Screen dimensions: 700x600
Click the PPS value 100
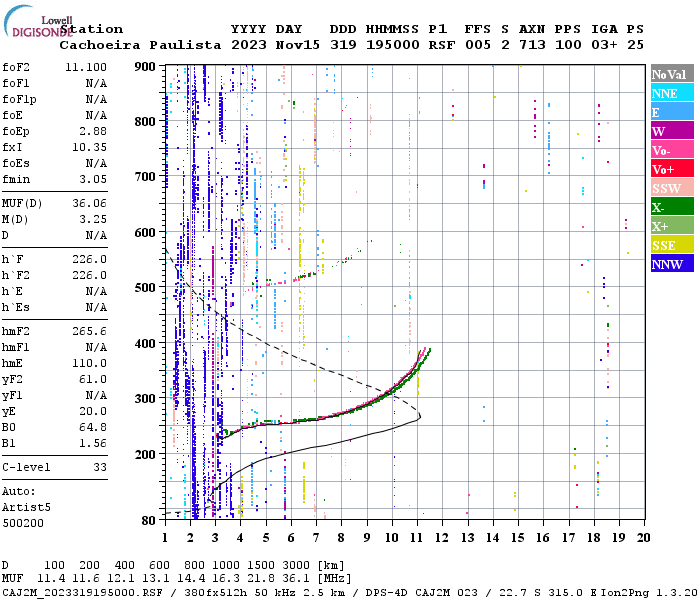(568, 45)
